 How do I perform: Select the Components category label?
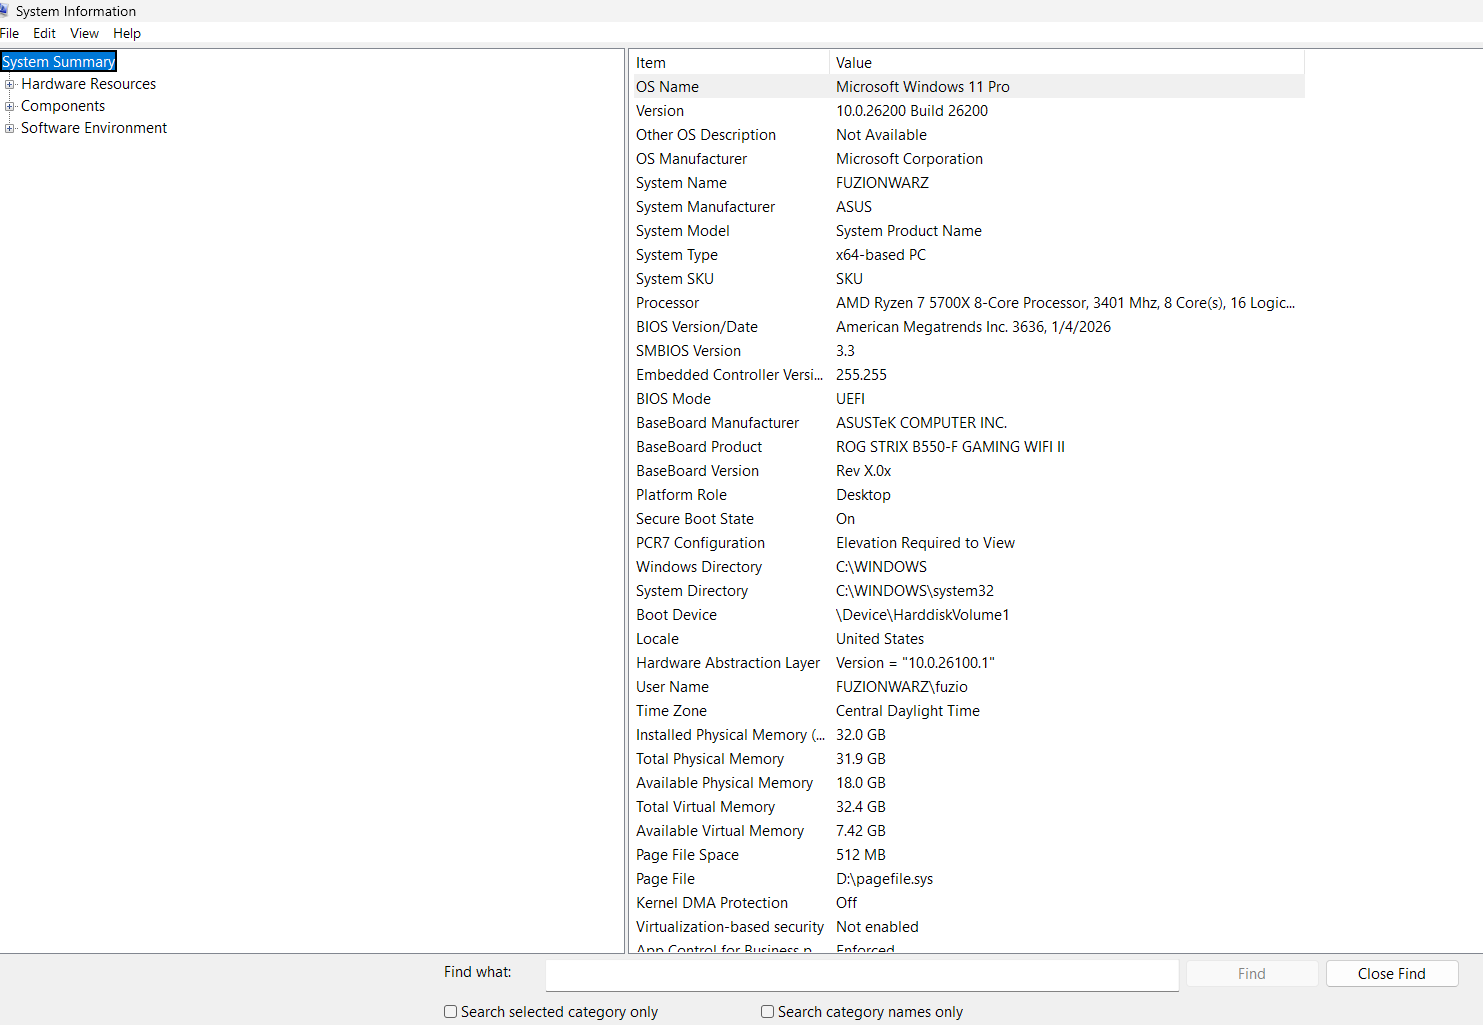point(63,106)
